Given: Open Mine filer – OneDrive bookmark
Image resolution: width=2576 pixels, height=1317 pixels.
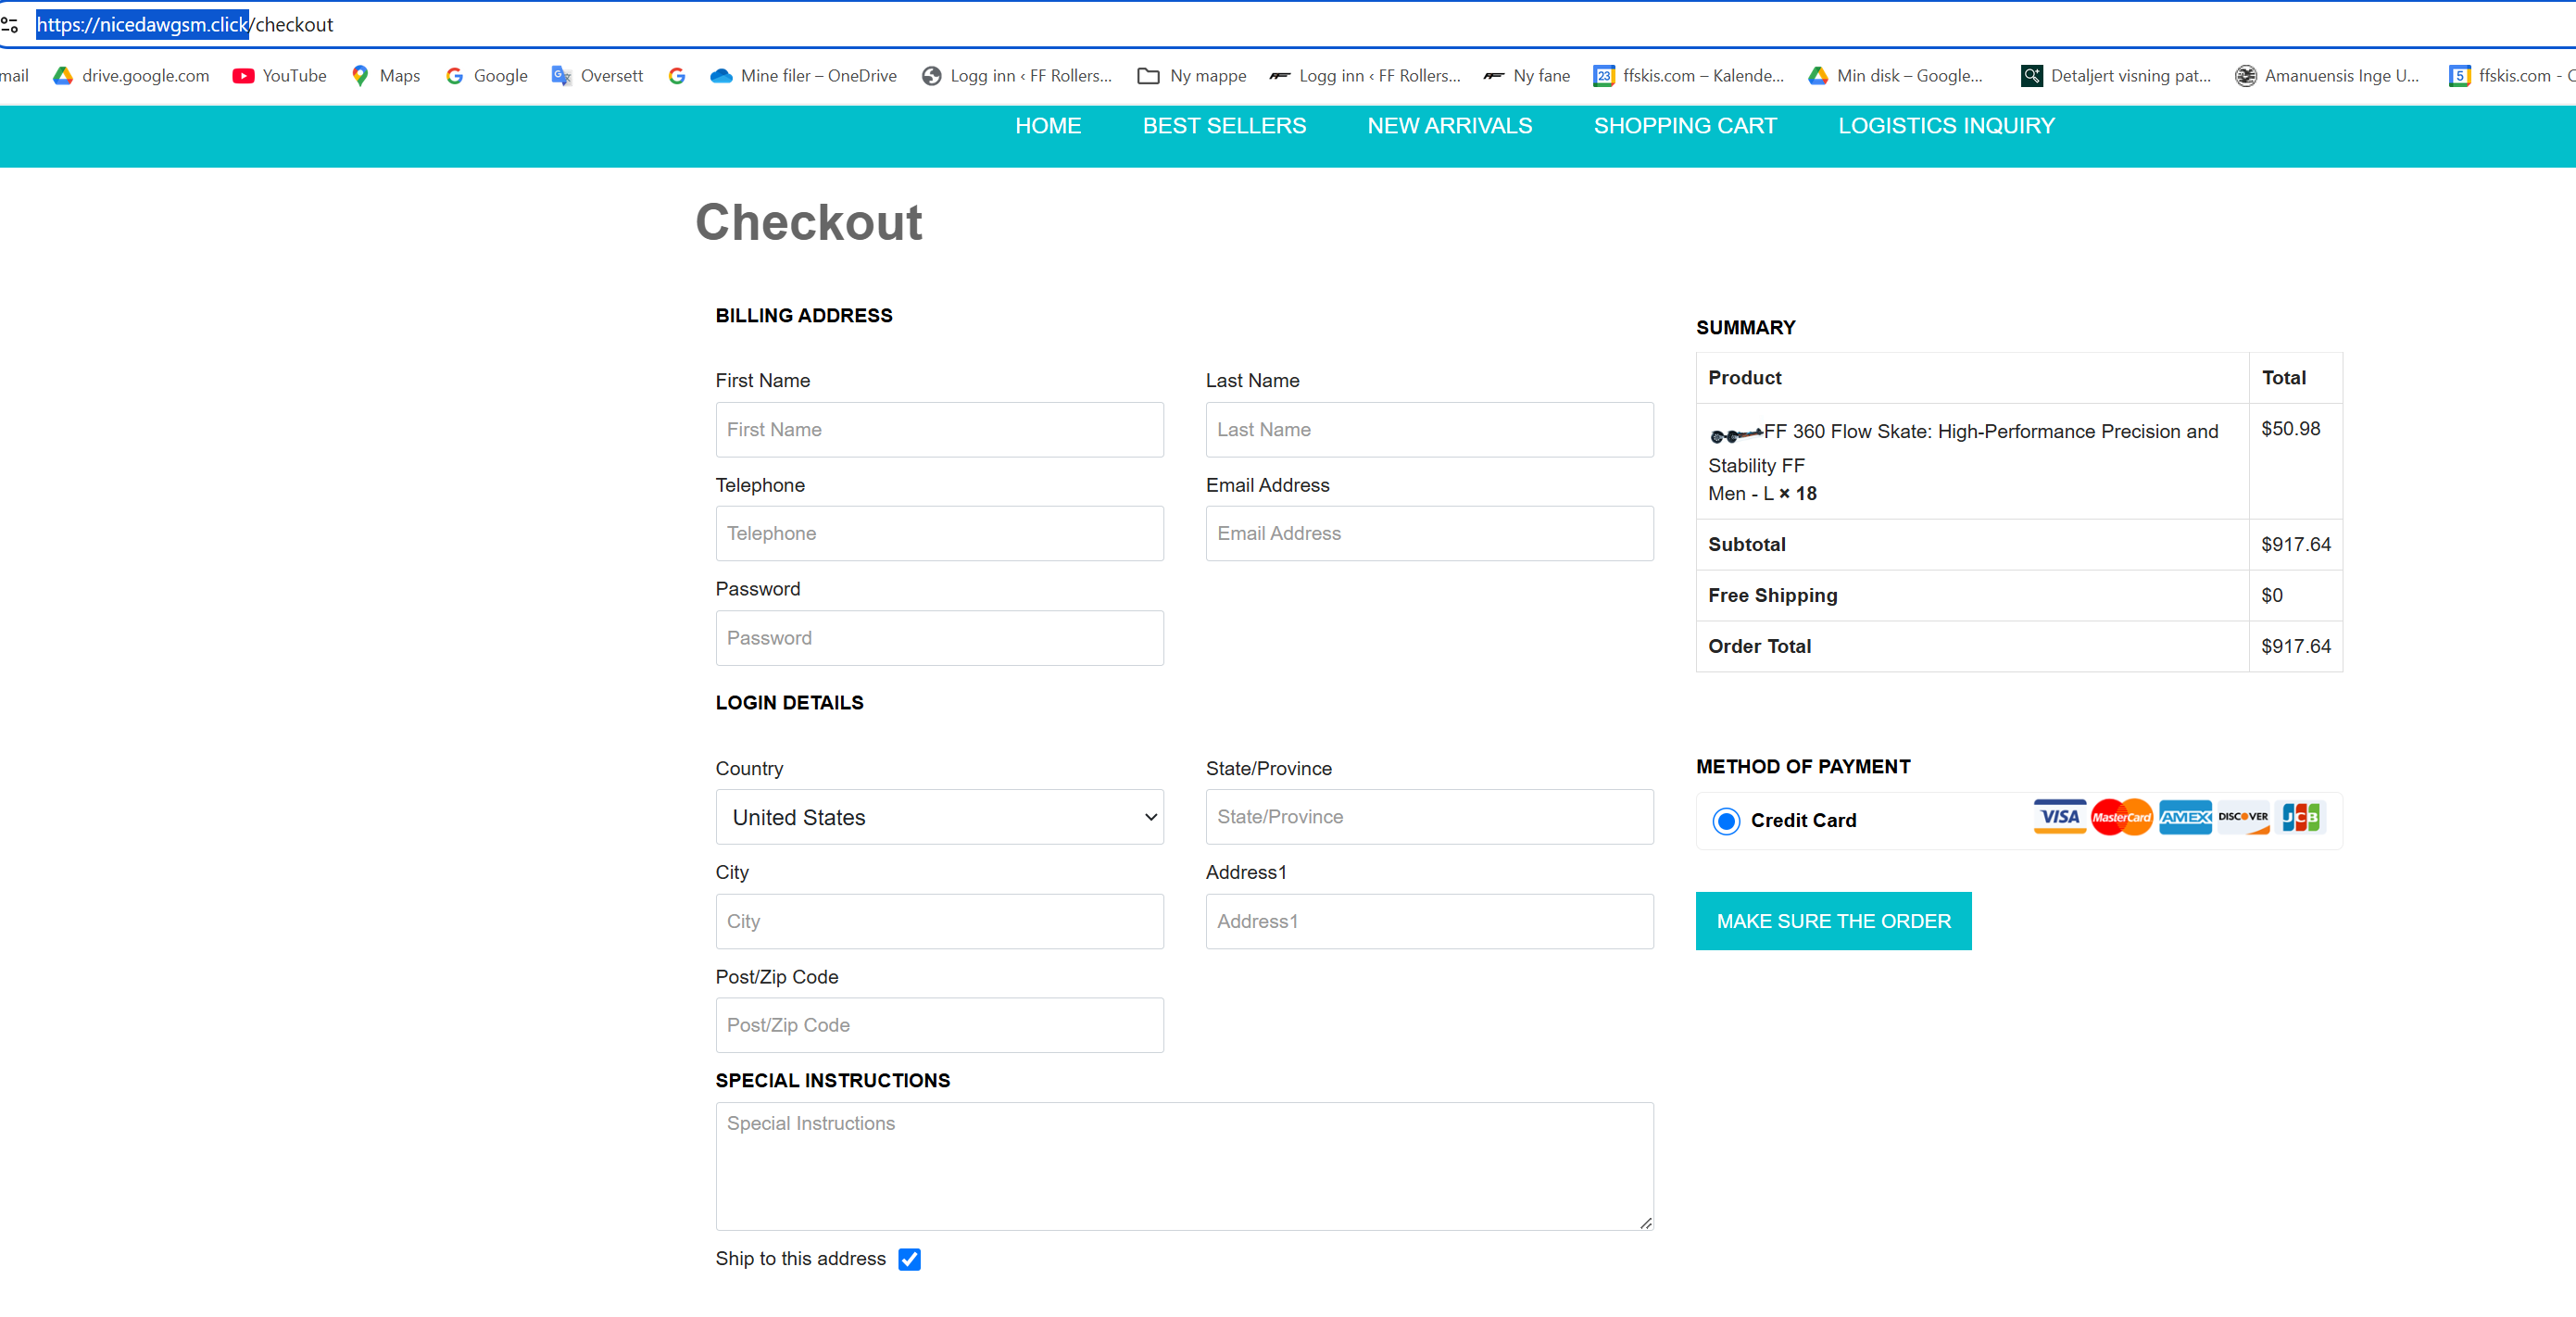Looking at the screenshot, I should 803,76.
